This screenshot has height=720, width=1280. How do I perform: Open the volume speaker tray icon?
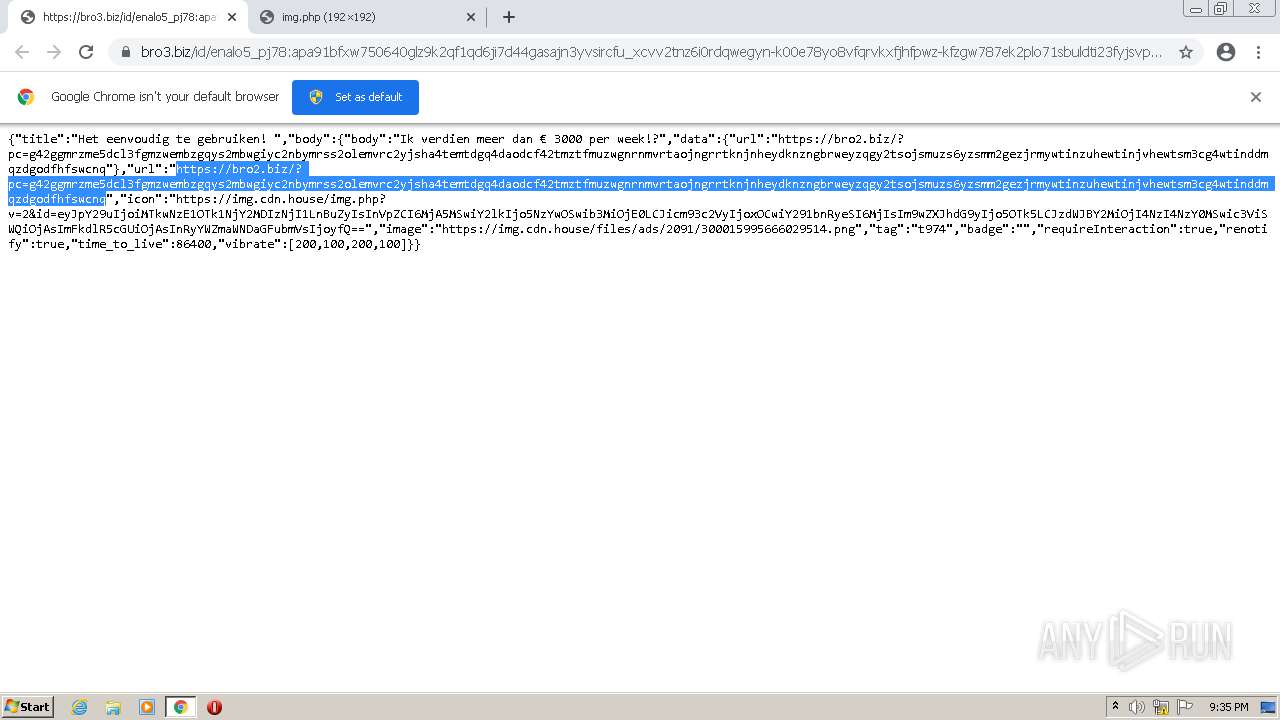click(1137, 707)
